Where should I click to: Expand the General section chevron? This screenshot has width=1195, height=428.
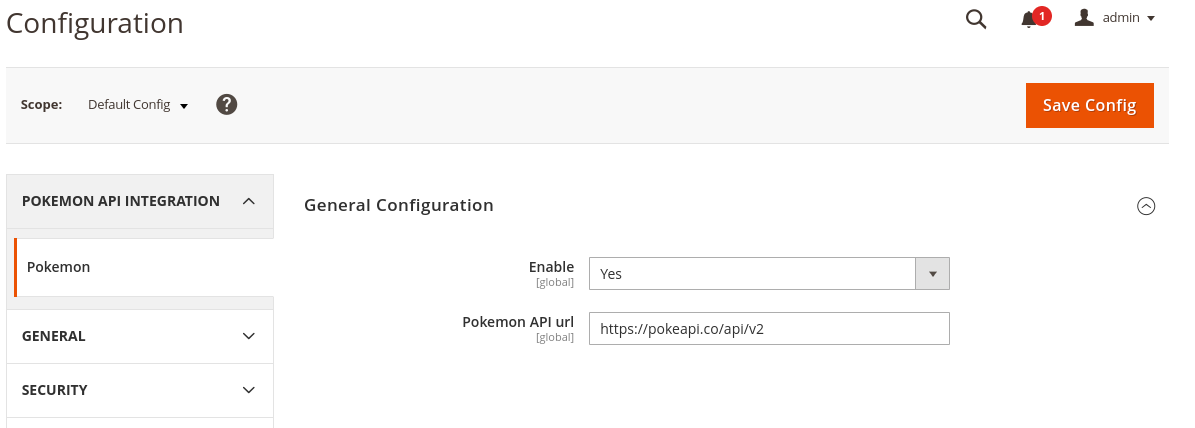(x=249, y=336)
